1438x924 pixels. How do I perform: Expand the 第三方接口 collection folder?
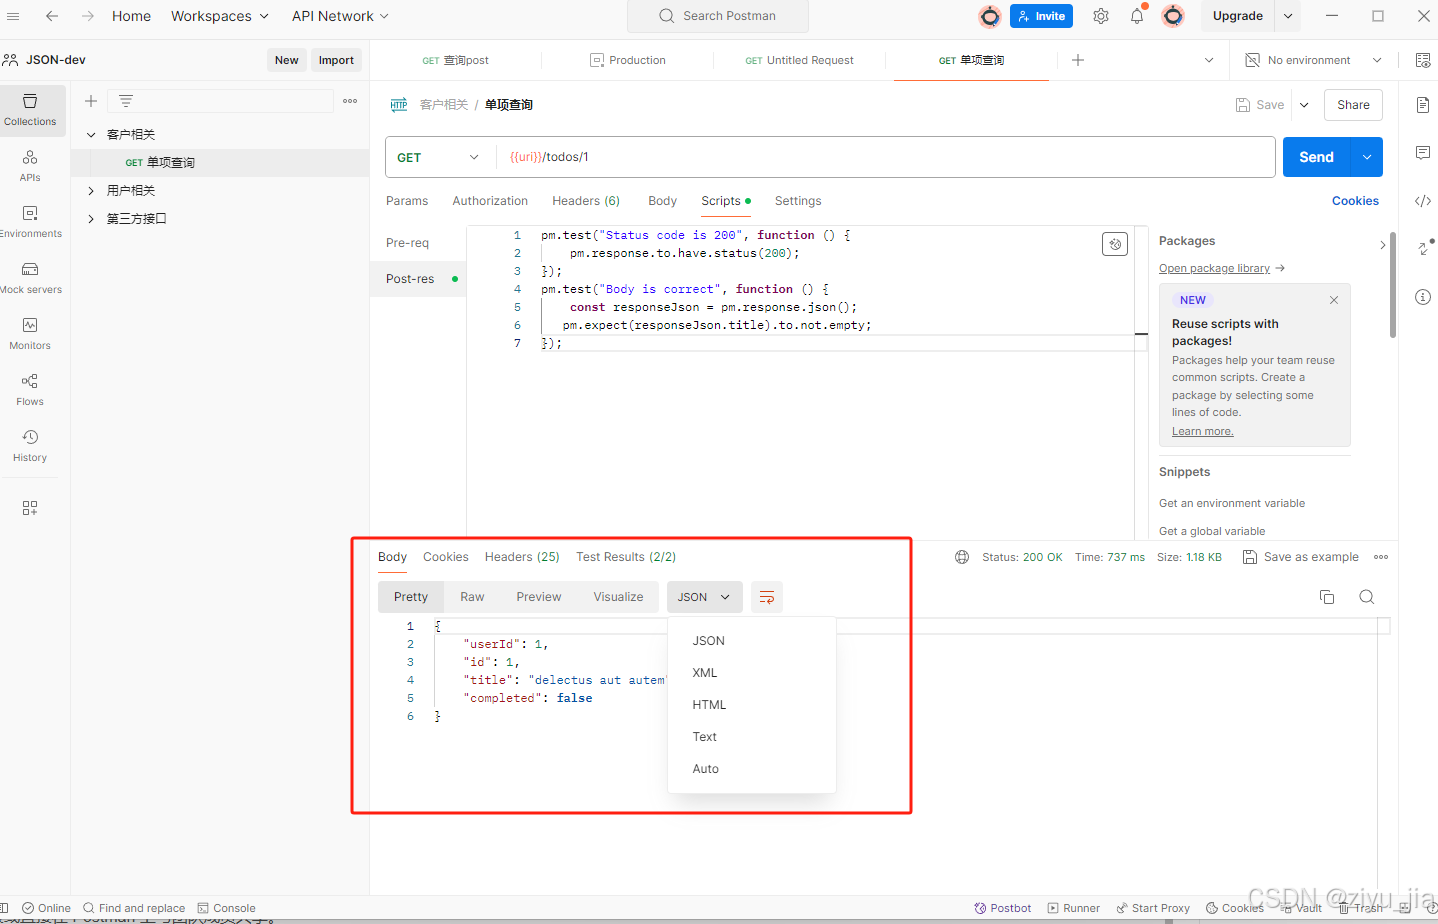click(x=91, y=218)
